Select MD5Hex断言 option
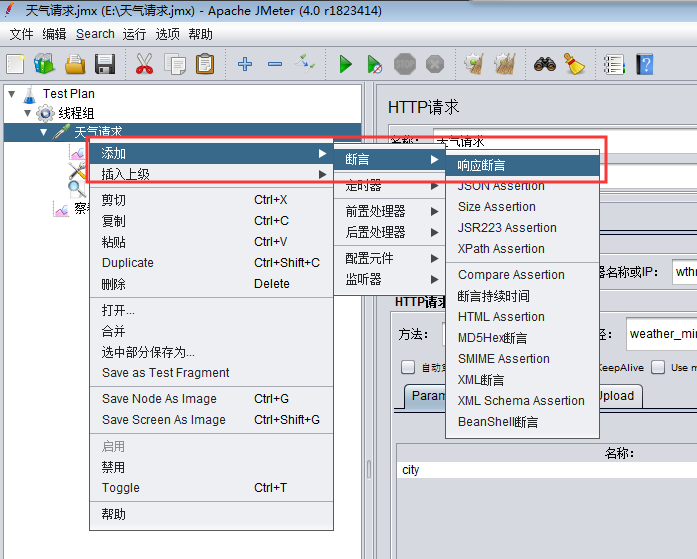 (522, 338)
